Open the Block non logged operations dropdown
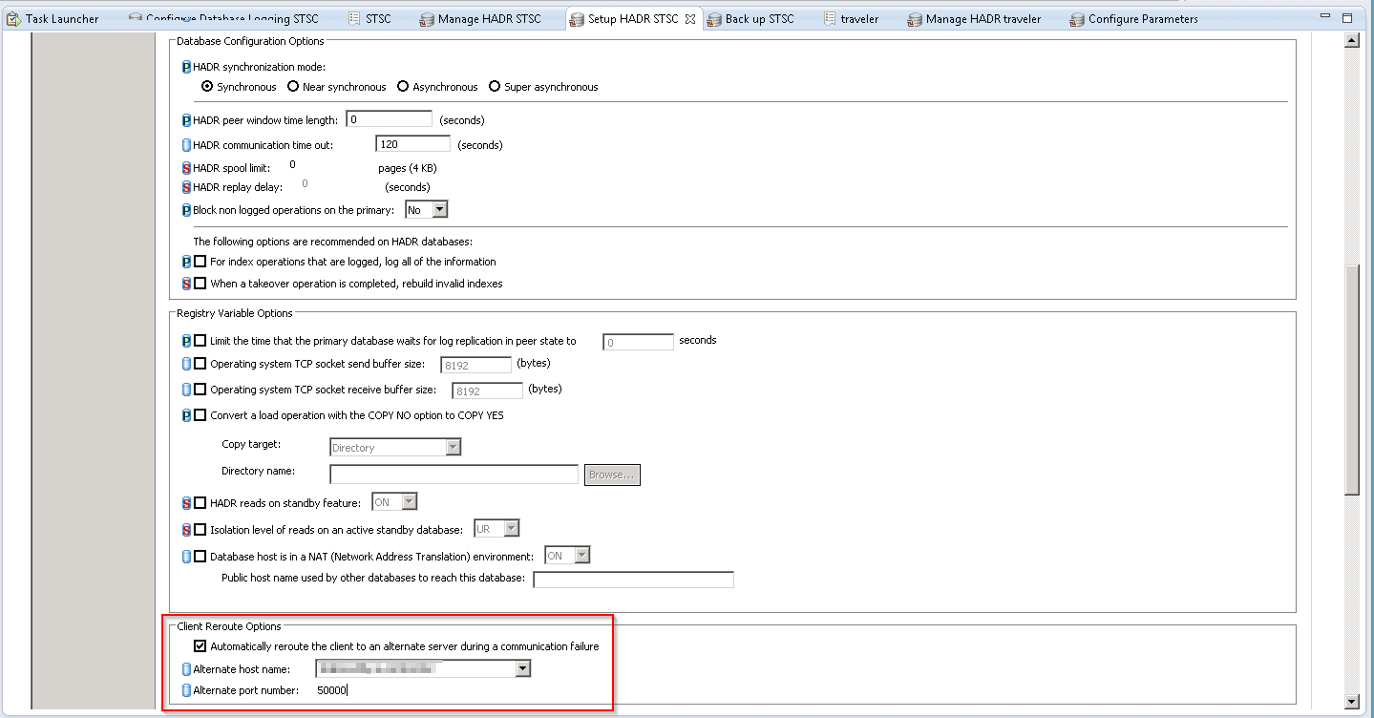This screenshot has height=718, width=1374. 438,210
